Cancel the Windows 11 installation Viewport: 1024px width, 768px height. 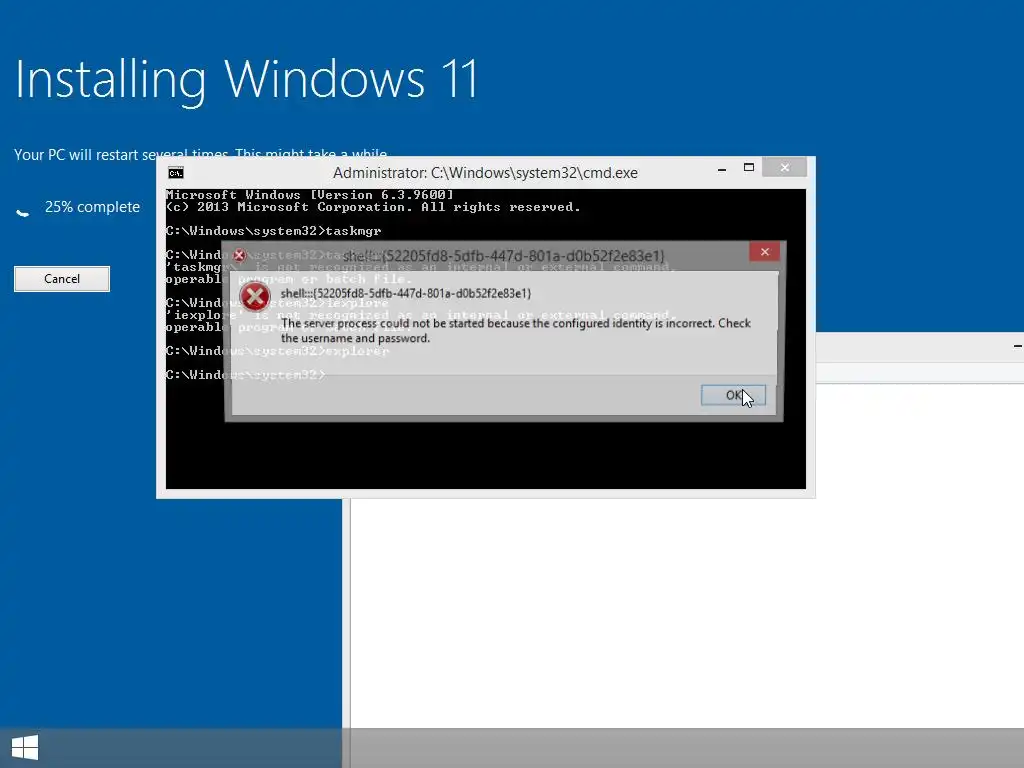tap(62, 279)
